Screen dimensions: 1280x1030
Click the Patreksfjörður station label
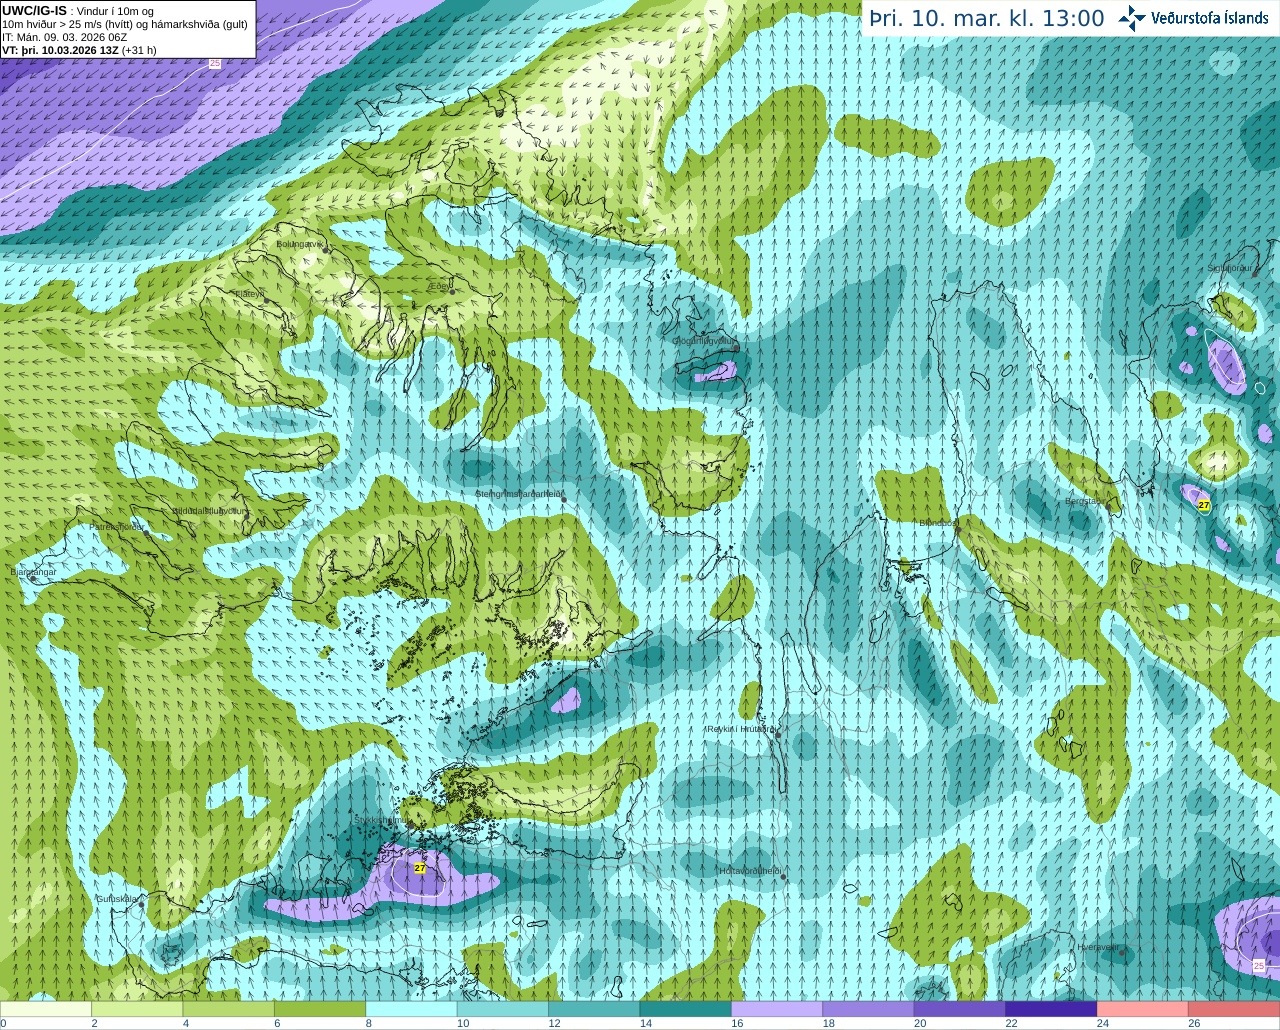(117, 526)
